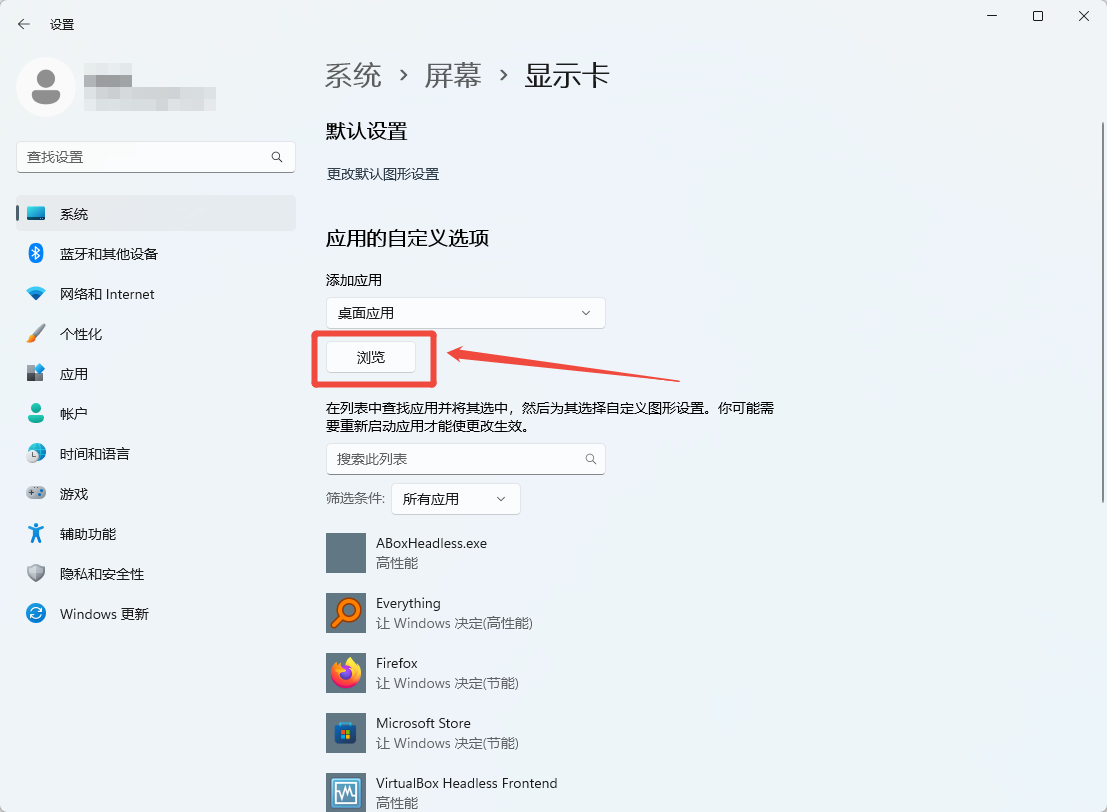Focus the 查找设置 search field
Image resolution: width=1107 pixels, height=812 pixels.
click(145, 157)
